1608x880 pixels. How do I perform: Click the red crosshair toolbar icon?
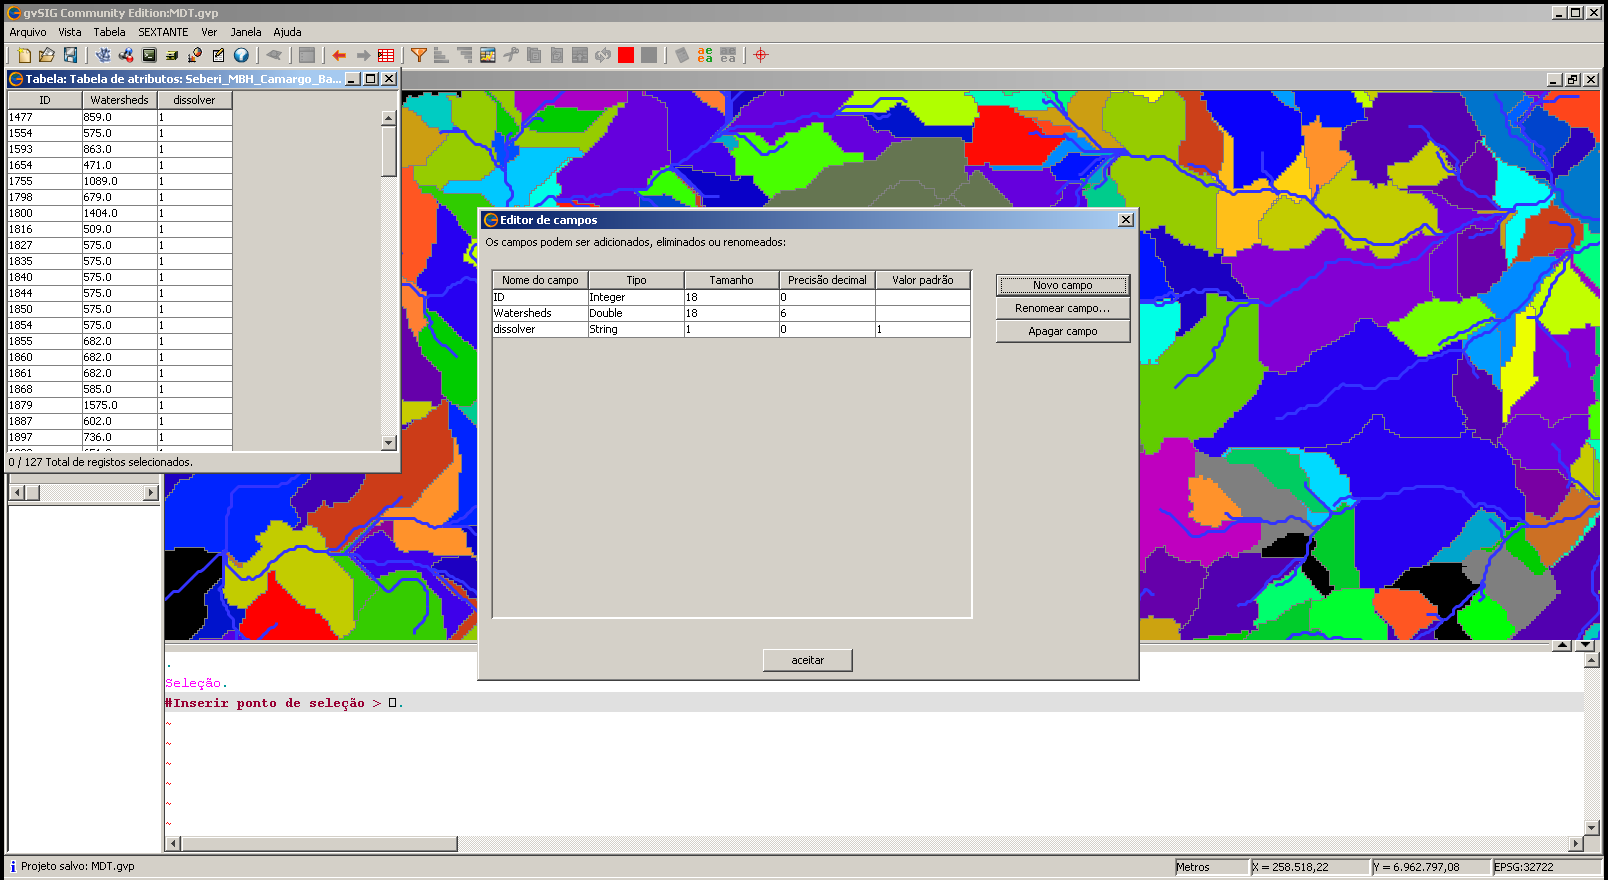point(761,55)
